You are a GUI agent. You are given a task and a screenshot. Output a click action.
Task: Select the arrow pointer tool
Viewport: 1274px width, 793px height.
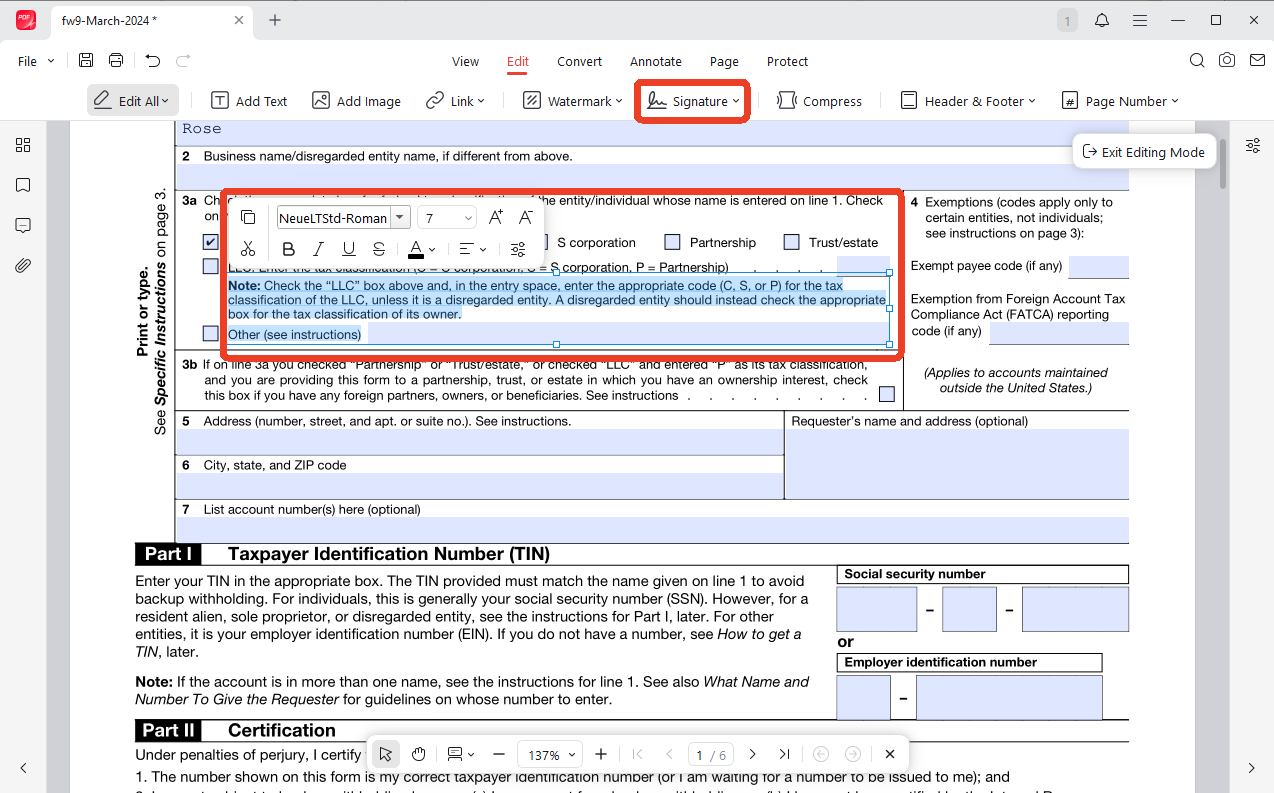click(386, 754)
